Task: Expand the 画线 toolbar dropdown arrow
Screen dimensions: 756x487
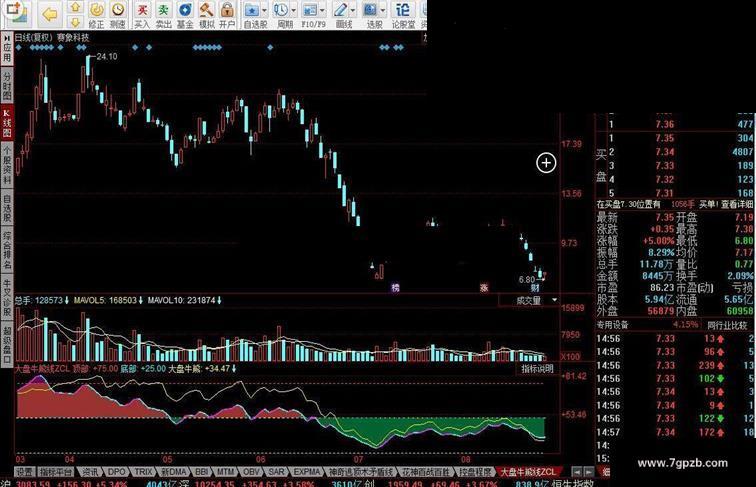Action: 353,10
